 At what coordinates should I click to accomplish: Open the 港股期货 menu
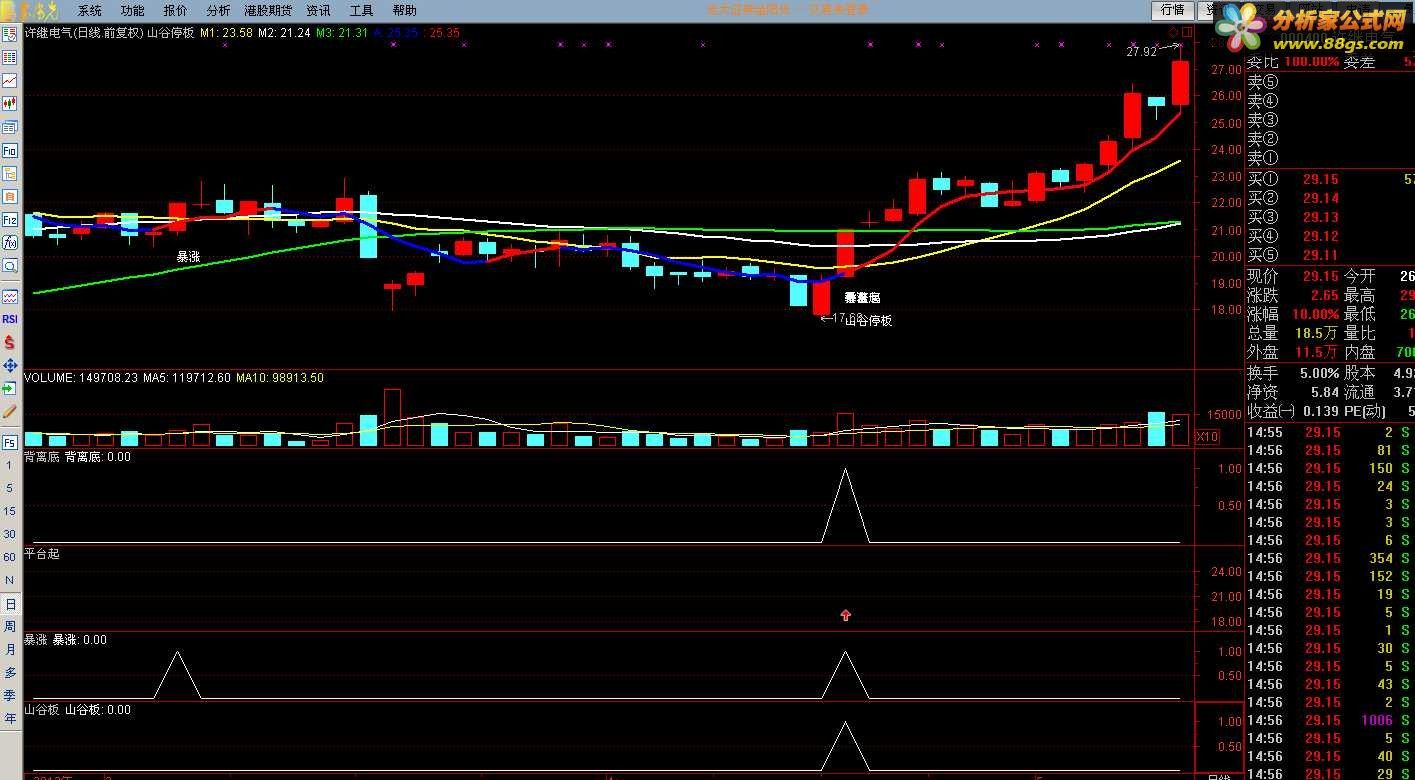268,11
